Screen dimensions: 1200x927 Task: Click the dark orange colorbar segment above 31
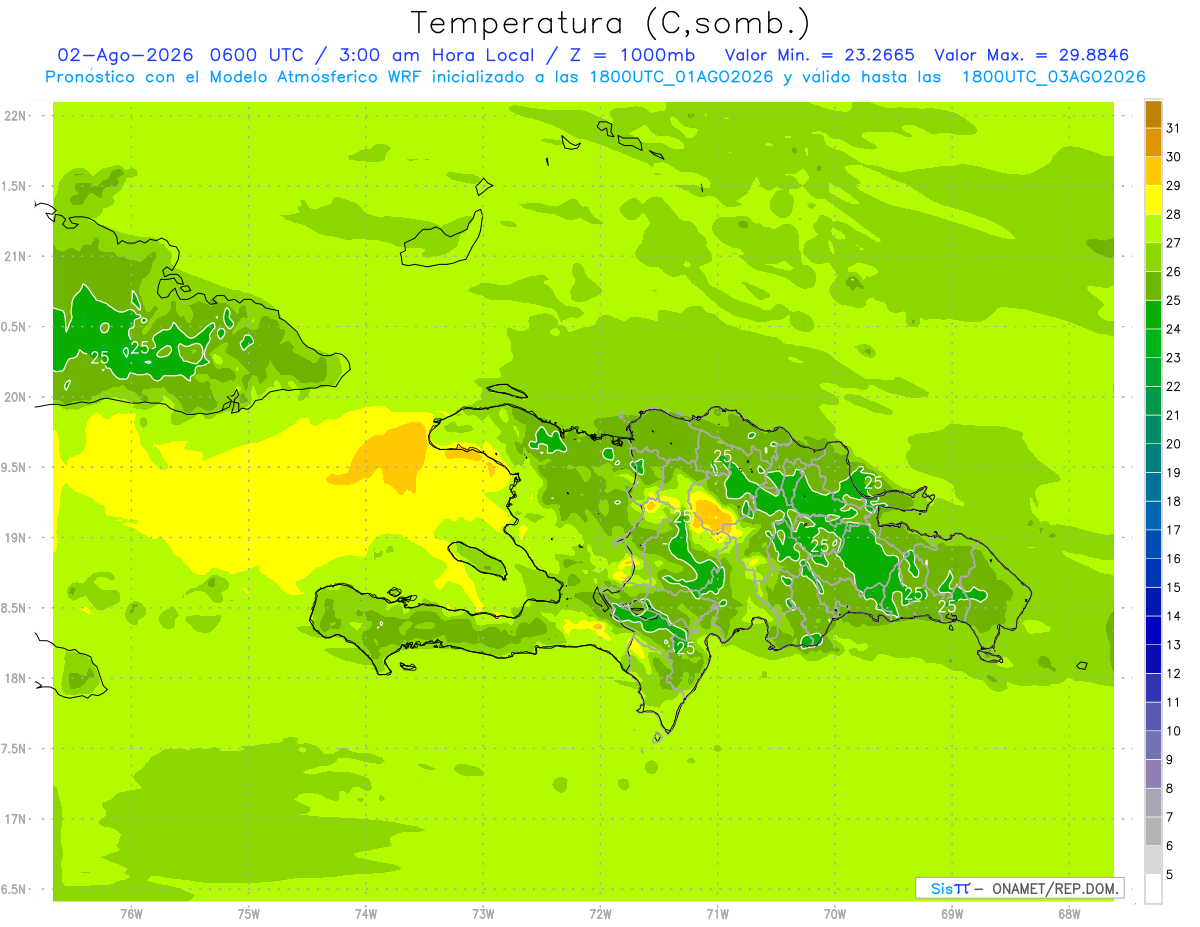click(1153, 113)
